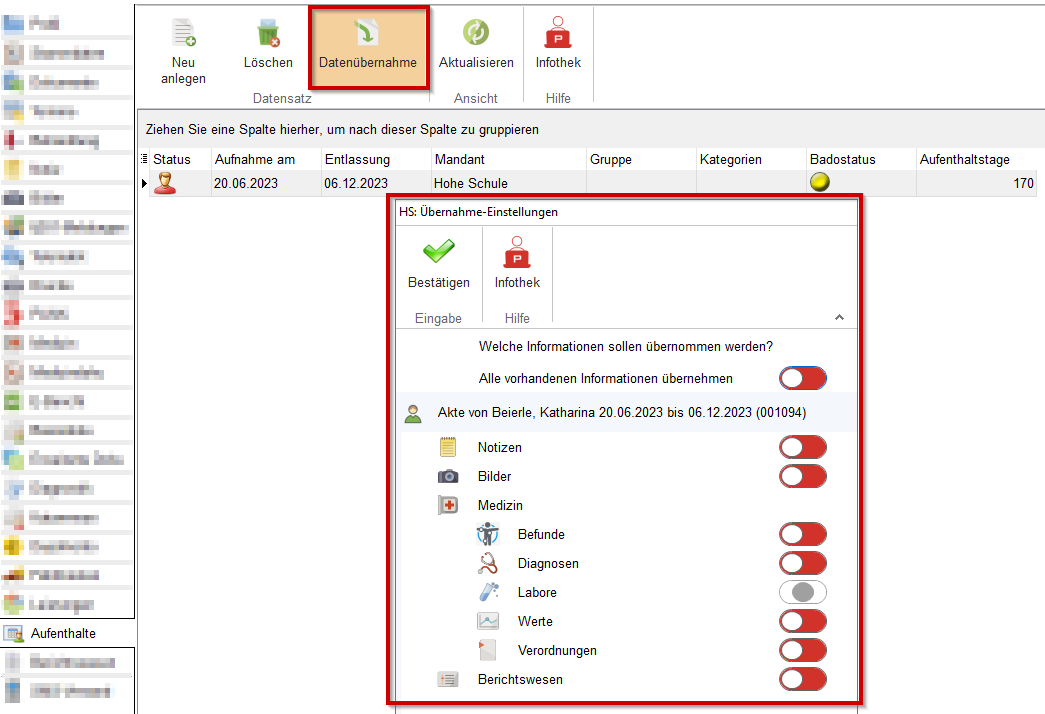The image size is (1045, 714).
Task: Turn on the Bilder toggle
Action: pyautogui.click(x=803, y=477)
